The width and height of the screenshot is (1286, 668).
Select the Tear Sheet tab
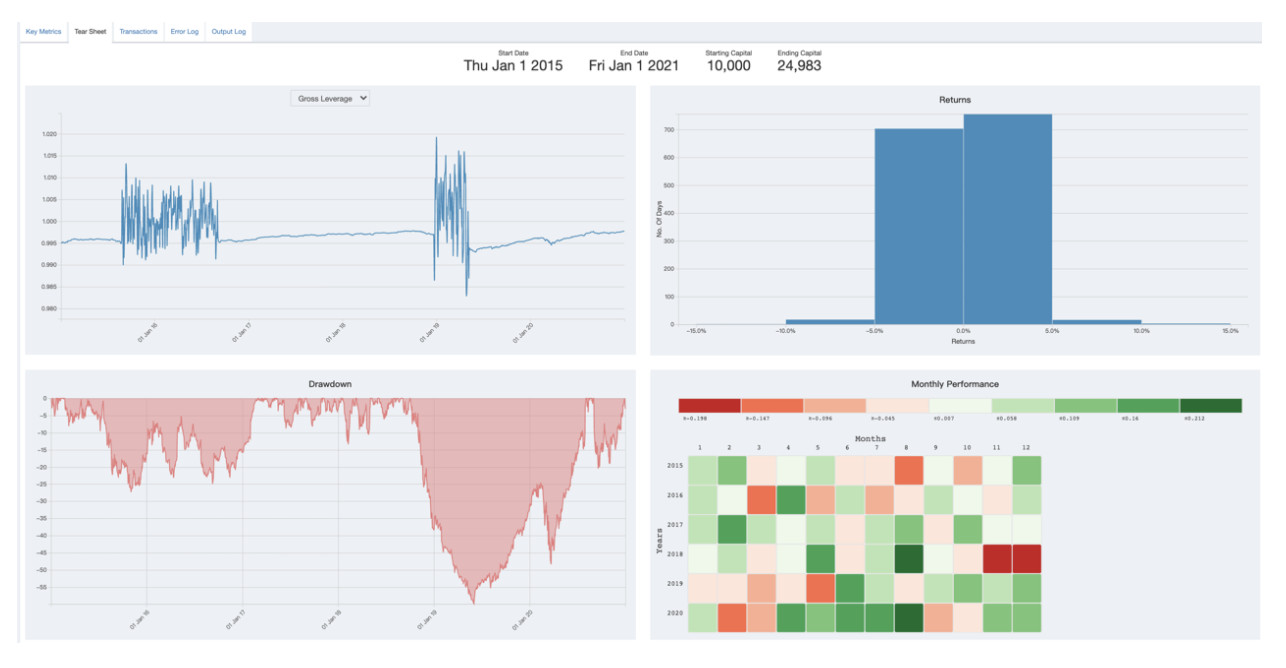[x=90, y=32]
